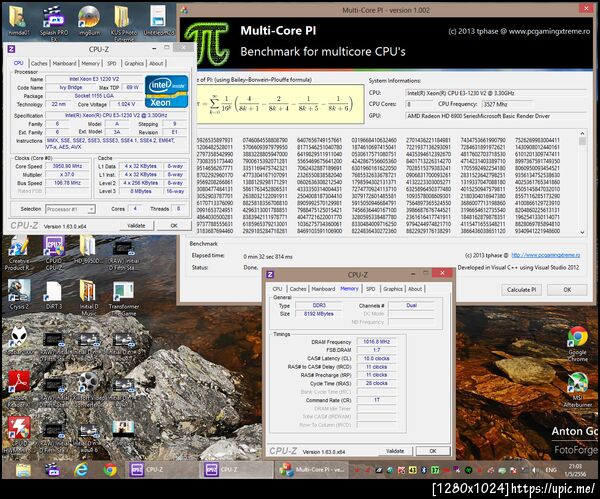Open the Initial D Music folder
600x499 pixels.
(x=88, y=297)
